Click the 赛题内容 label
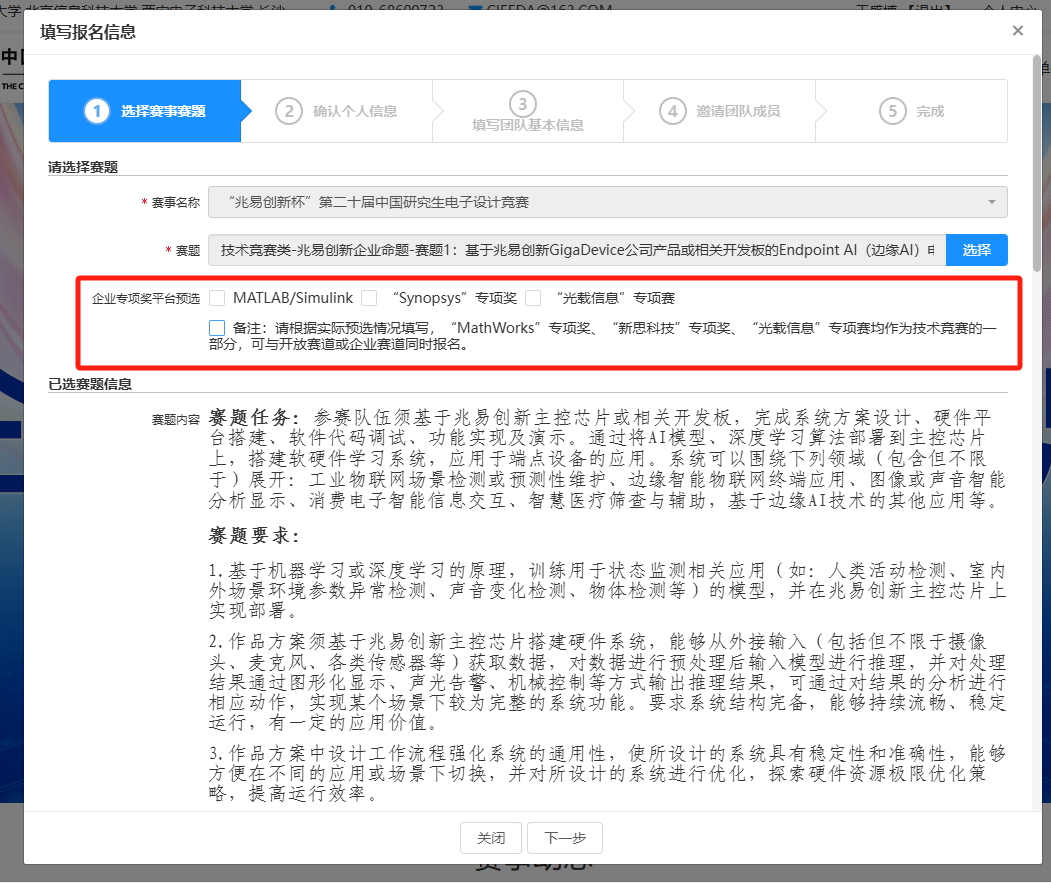 (176, 420)
